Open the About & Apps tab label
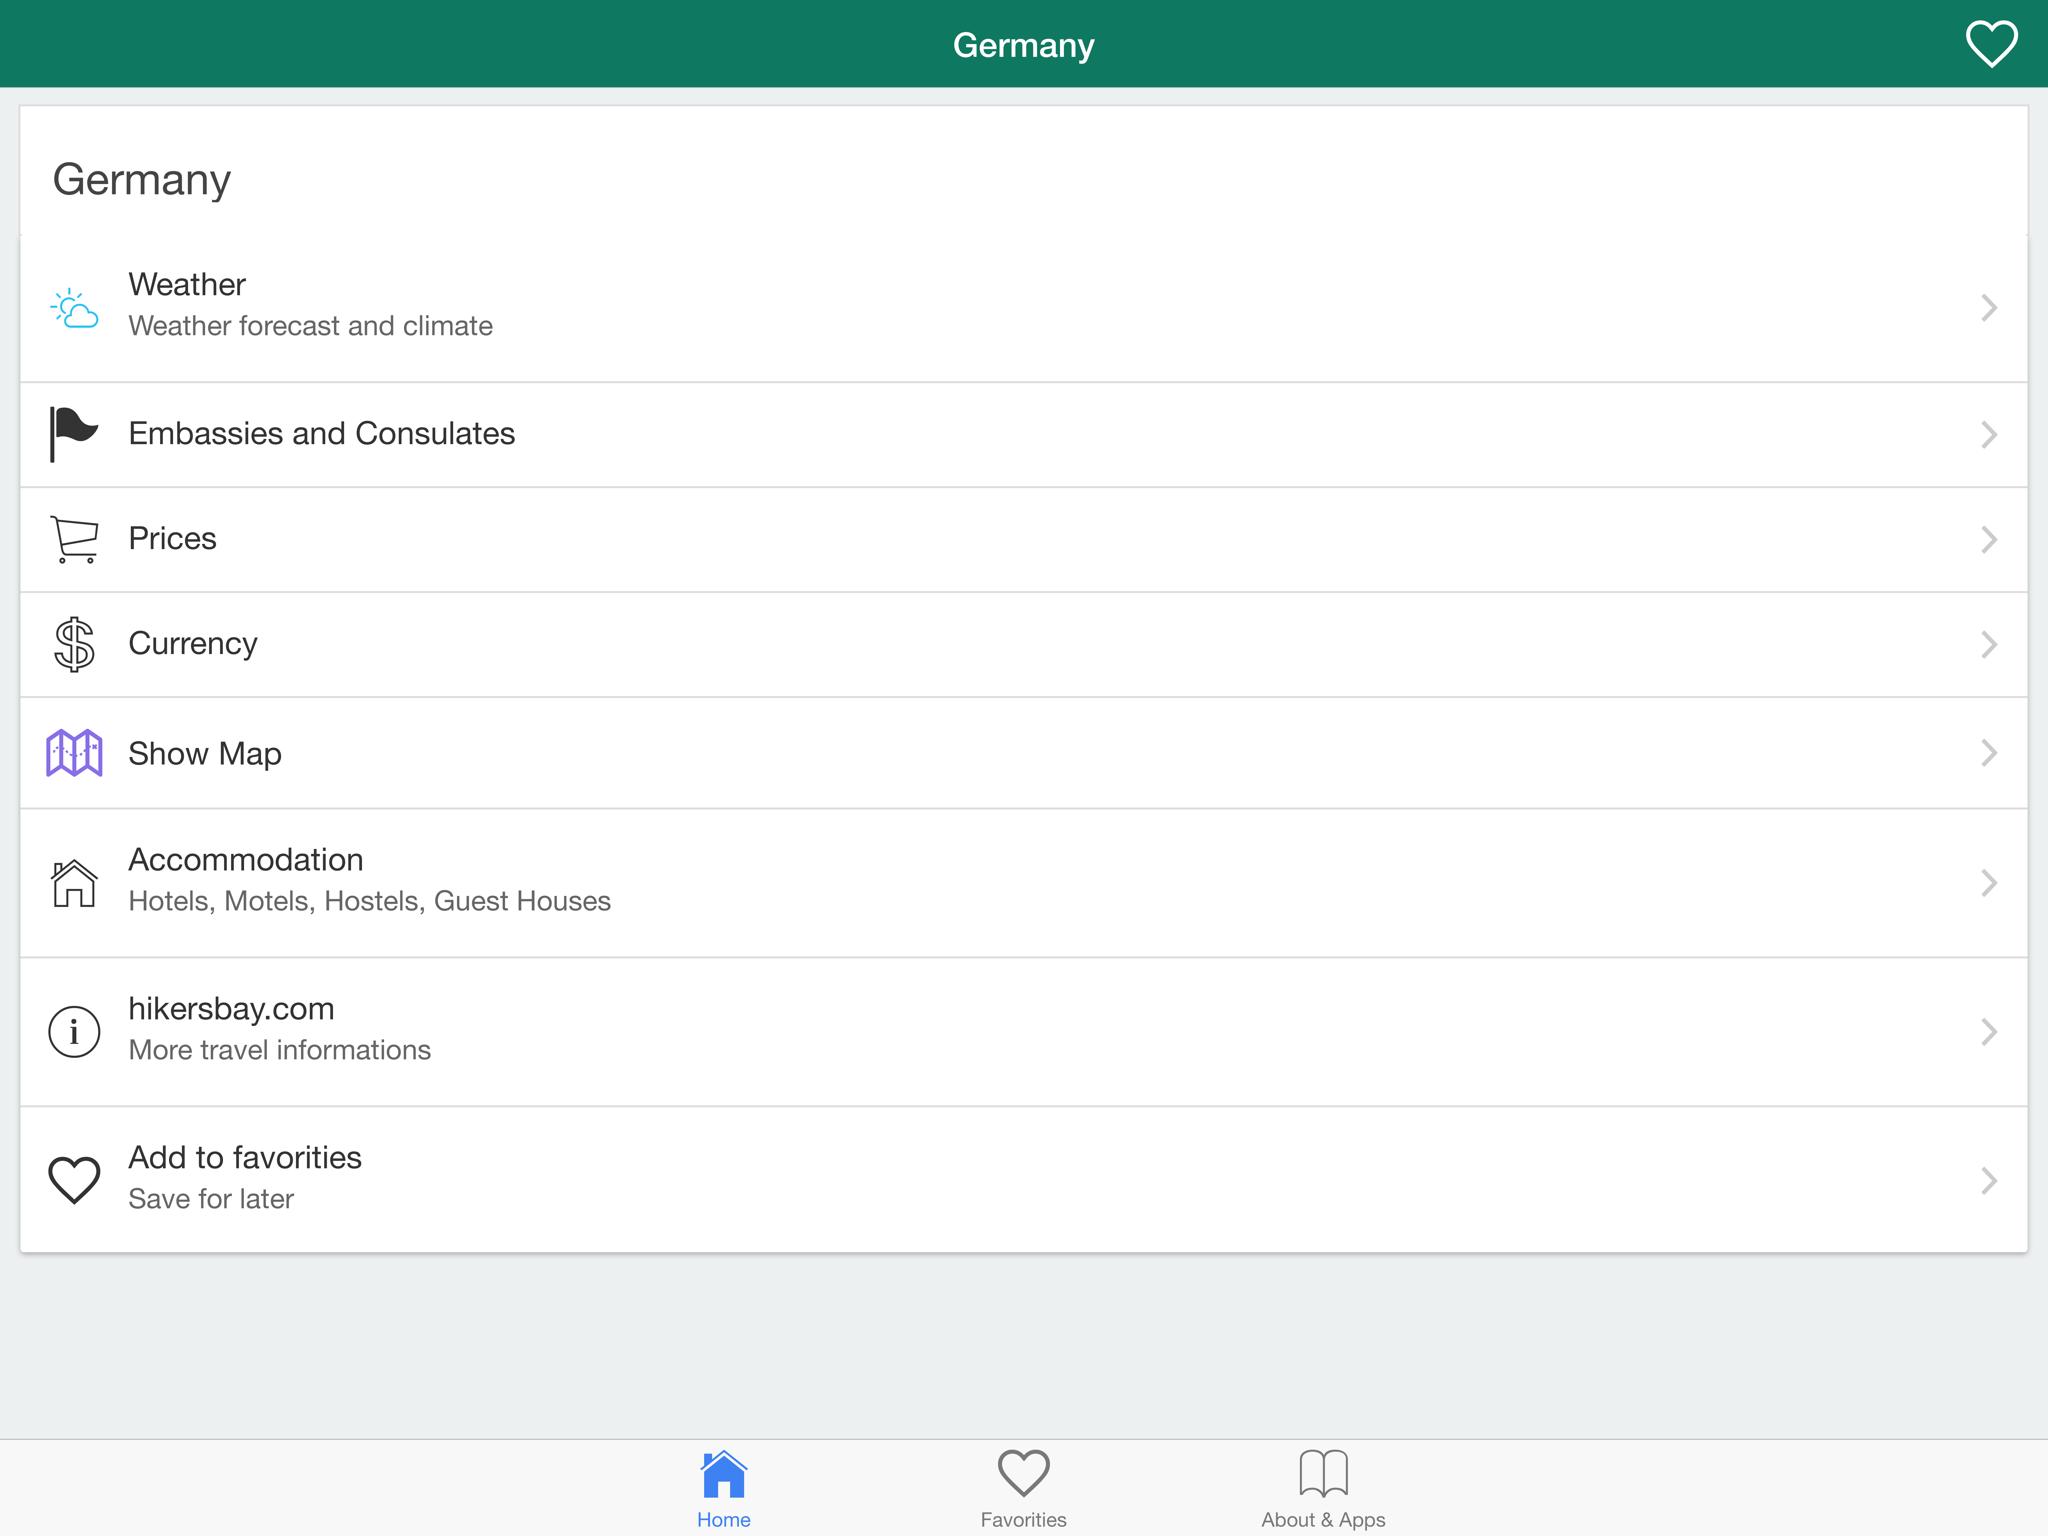This screenshot has width=2048, height=1536. [x=1323, y=1519]
